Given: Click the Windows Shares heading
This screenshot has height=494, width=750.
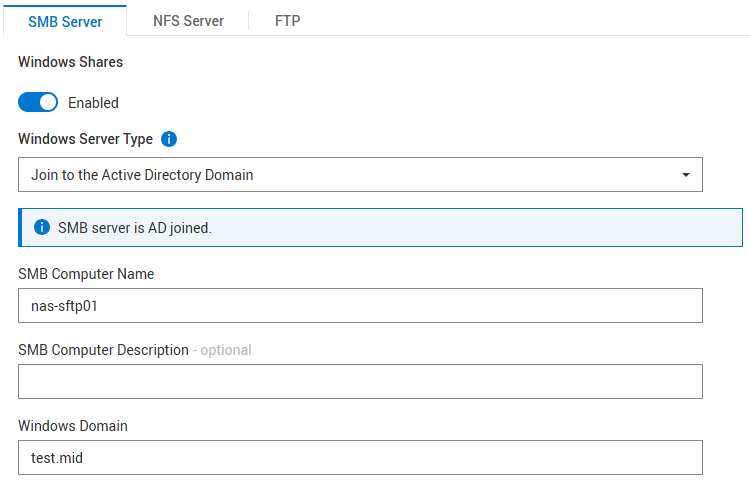Looking at the screenshot, I should point(71,62).
